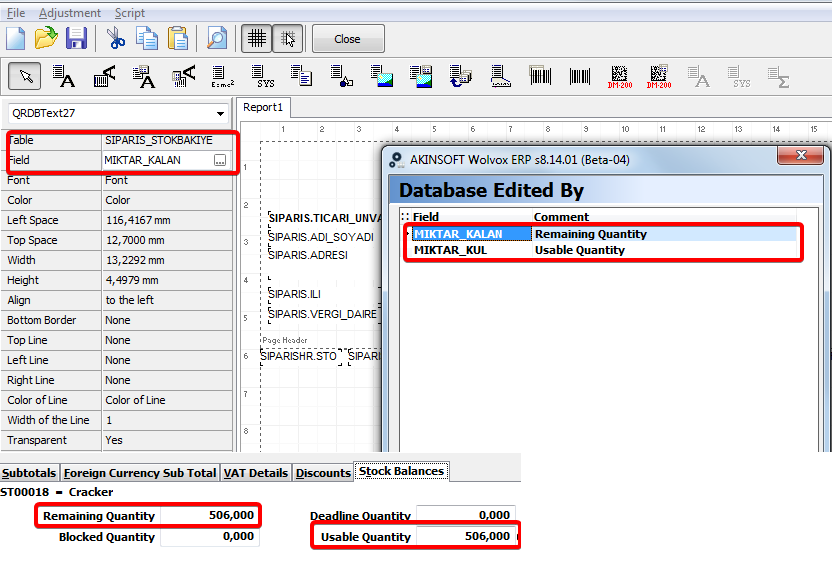Select the greyed-out SYS tool
832x563 pixels.
tap(739, 76)
